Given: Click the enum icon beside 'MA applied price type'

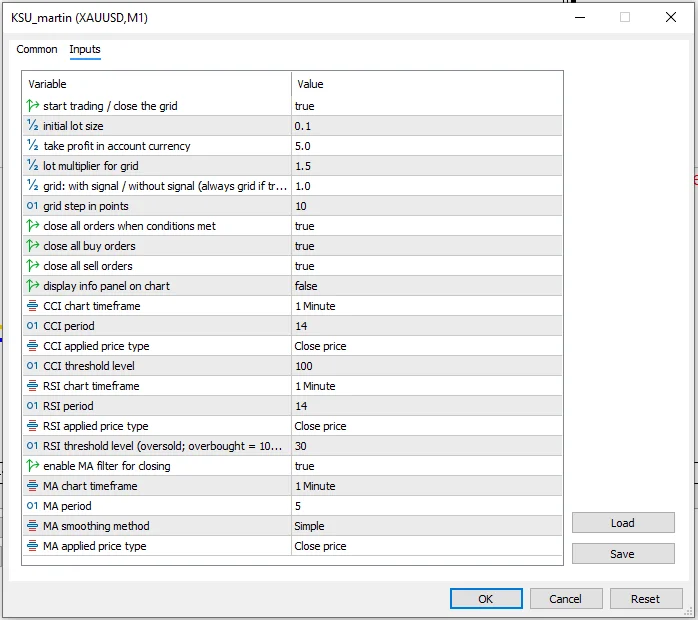Looking at the screenshot, I should 32,546.
